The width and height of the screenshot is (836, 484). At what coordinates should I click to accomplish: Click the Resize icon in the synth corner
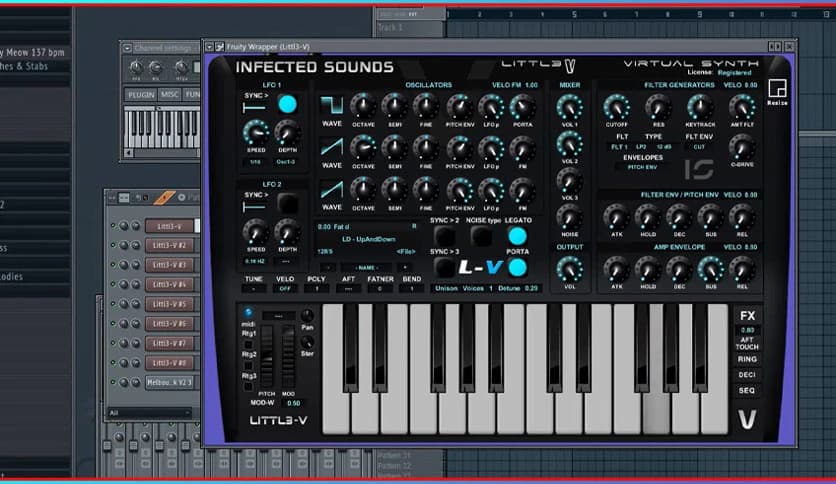click(777, 88)
